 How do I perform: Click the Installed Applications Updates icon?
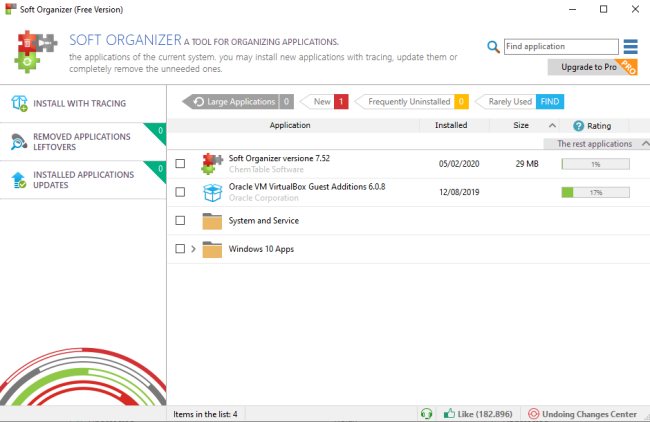tap(19, 180)
